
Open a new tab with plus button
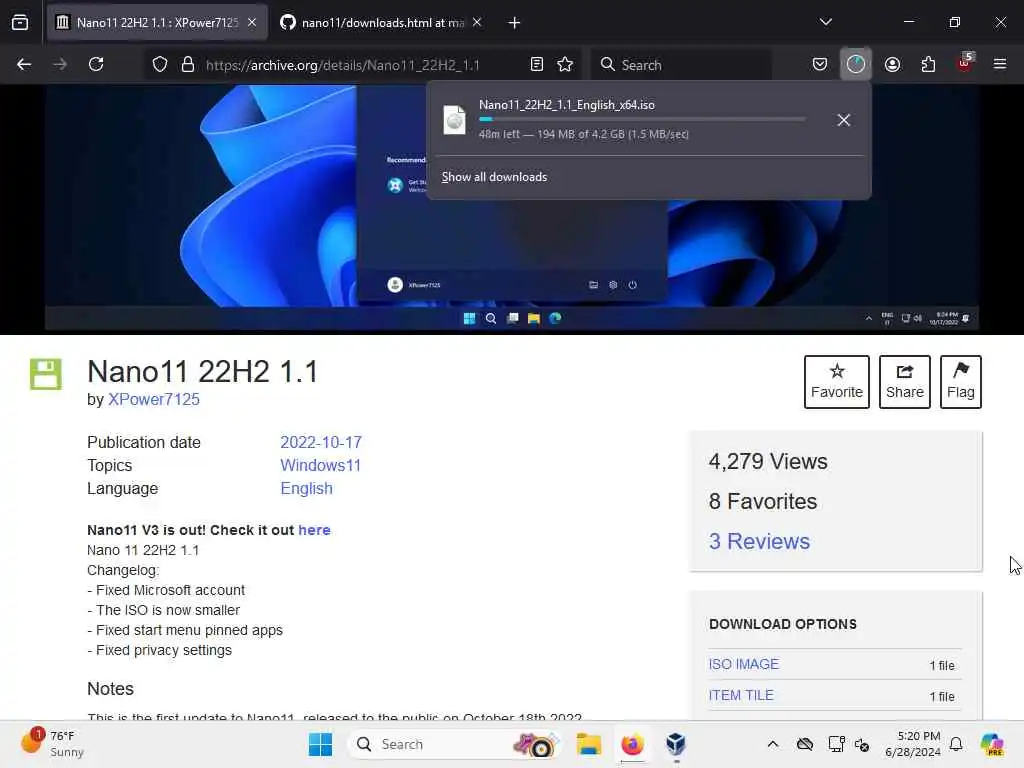click(515, 23)
